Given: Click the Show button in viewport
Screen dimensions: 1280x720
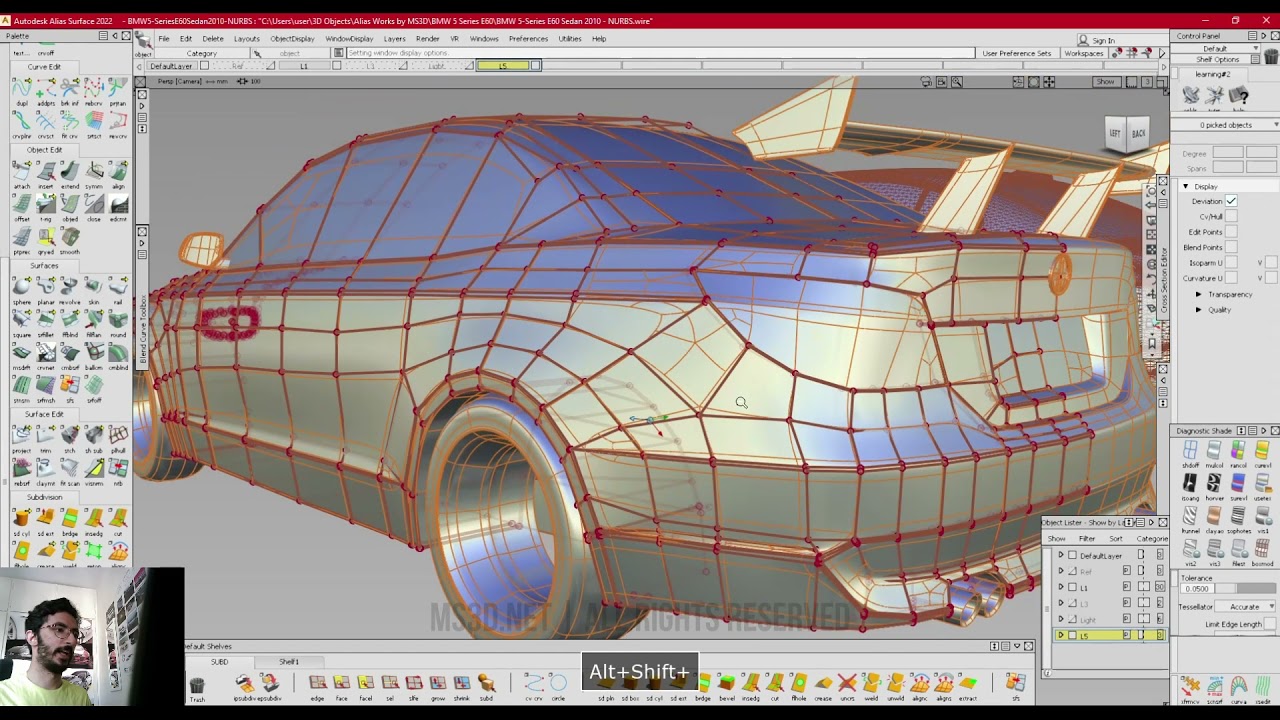Looking at the screenshot, I should [x=1105, y=82].
